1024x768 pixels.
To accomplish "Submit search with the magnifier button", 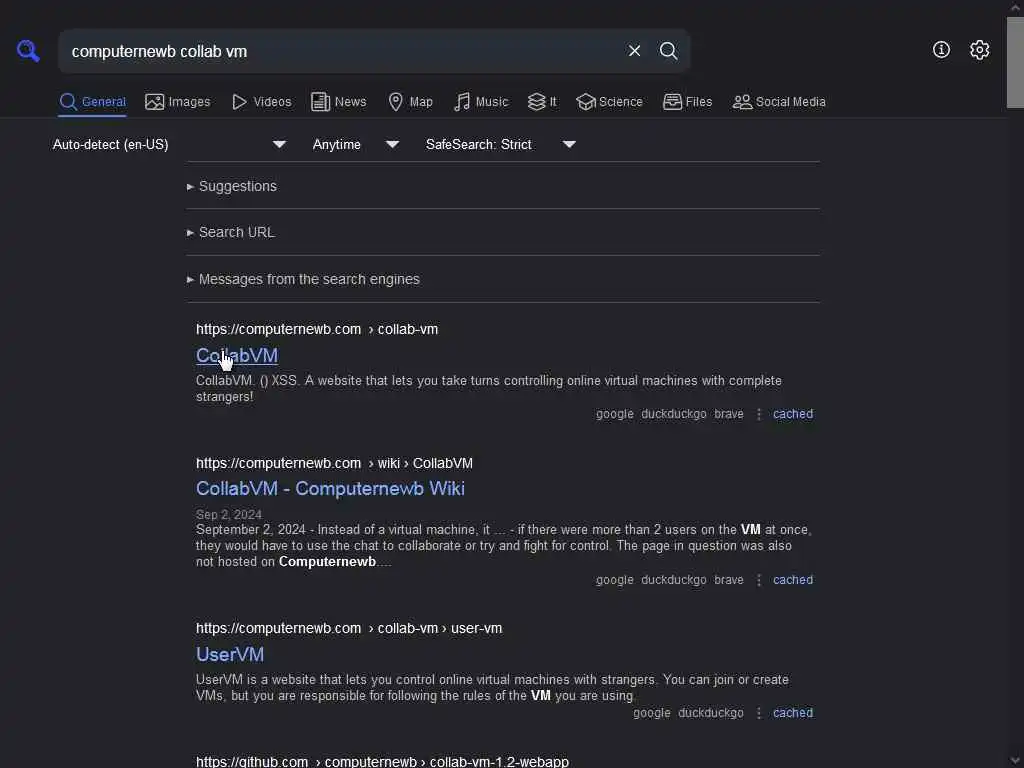I will tap(668, 51).
